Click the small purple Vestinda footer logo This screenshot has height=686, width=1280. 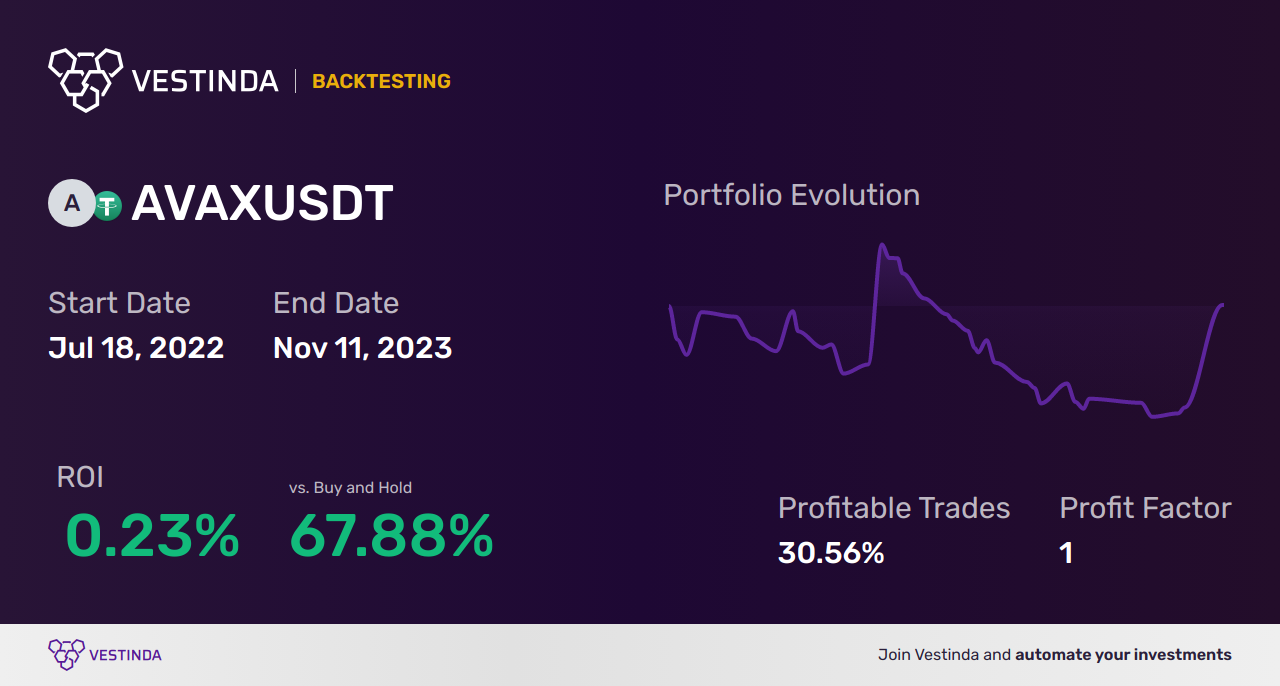tap(66, 654)
